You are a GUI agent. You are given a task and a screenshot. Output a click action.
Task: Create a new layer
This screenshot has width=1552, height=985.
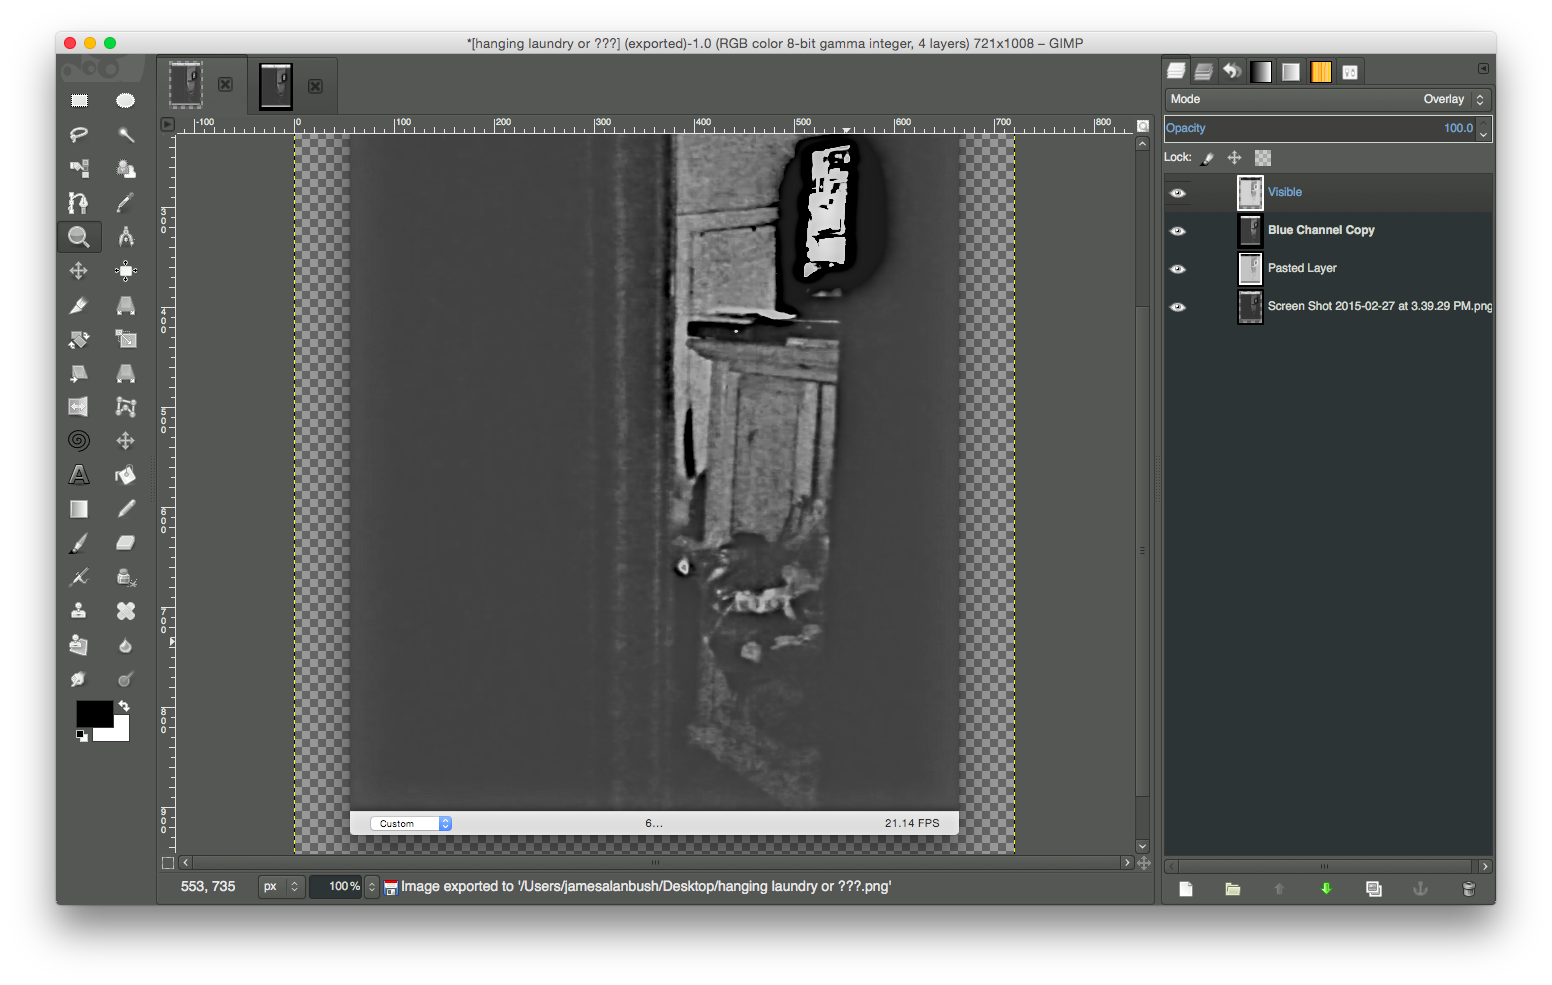[1186, 889]
